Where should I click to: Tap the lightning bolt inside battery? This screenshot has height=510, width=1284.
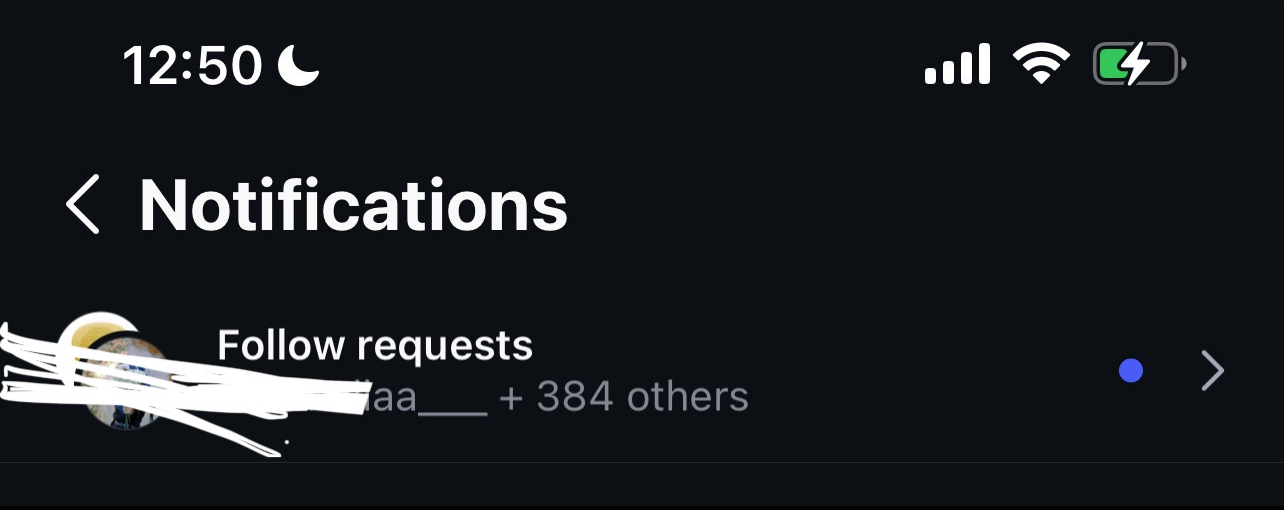(1132, 65)
